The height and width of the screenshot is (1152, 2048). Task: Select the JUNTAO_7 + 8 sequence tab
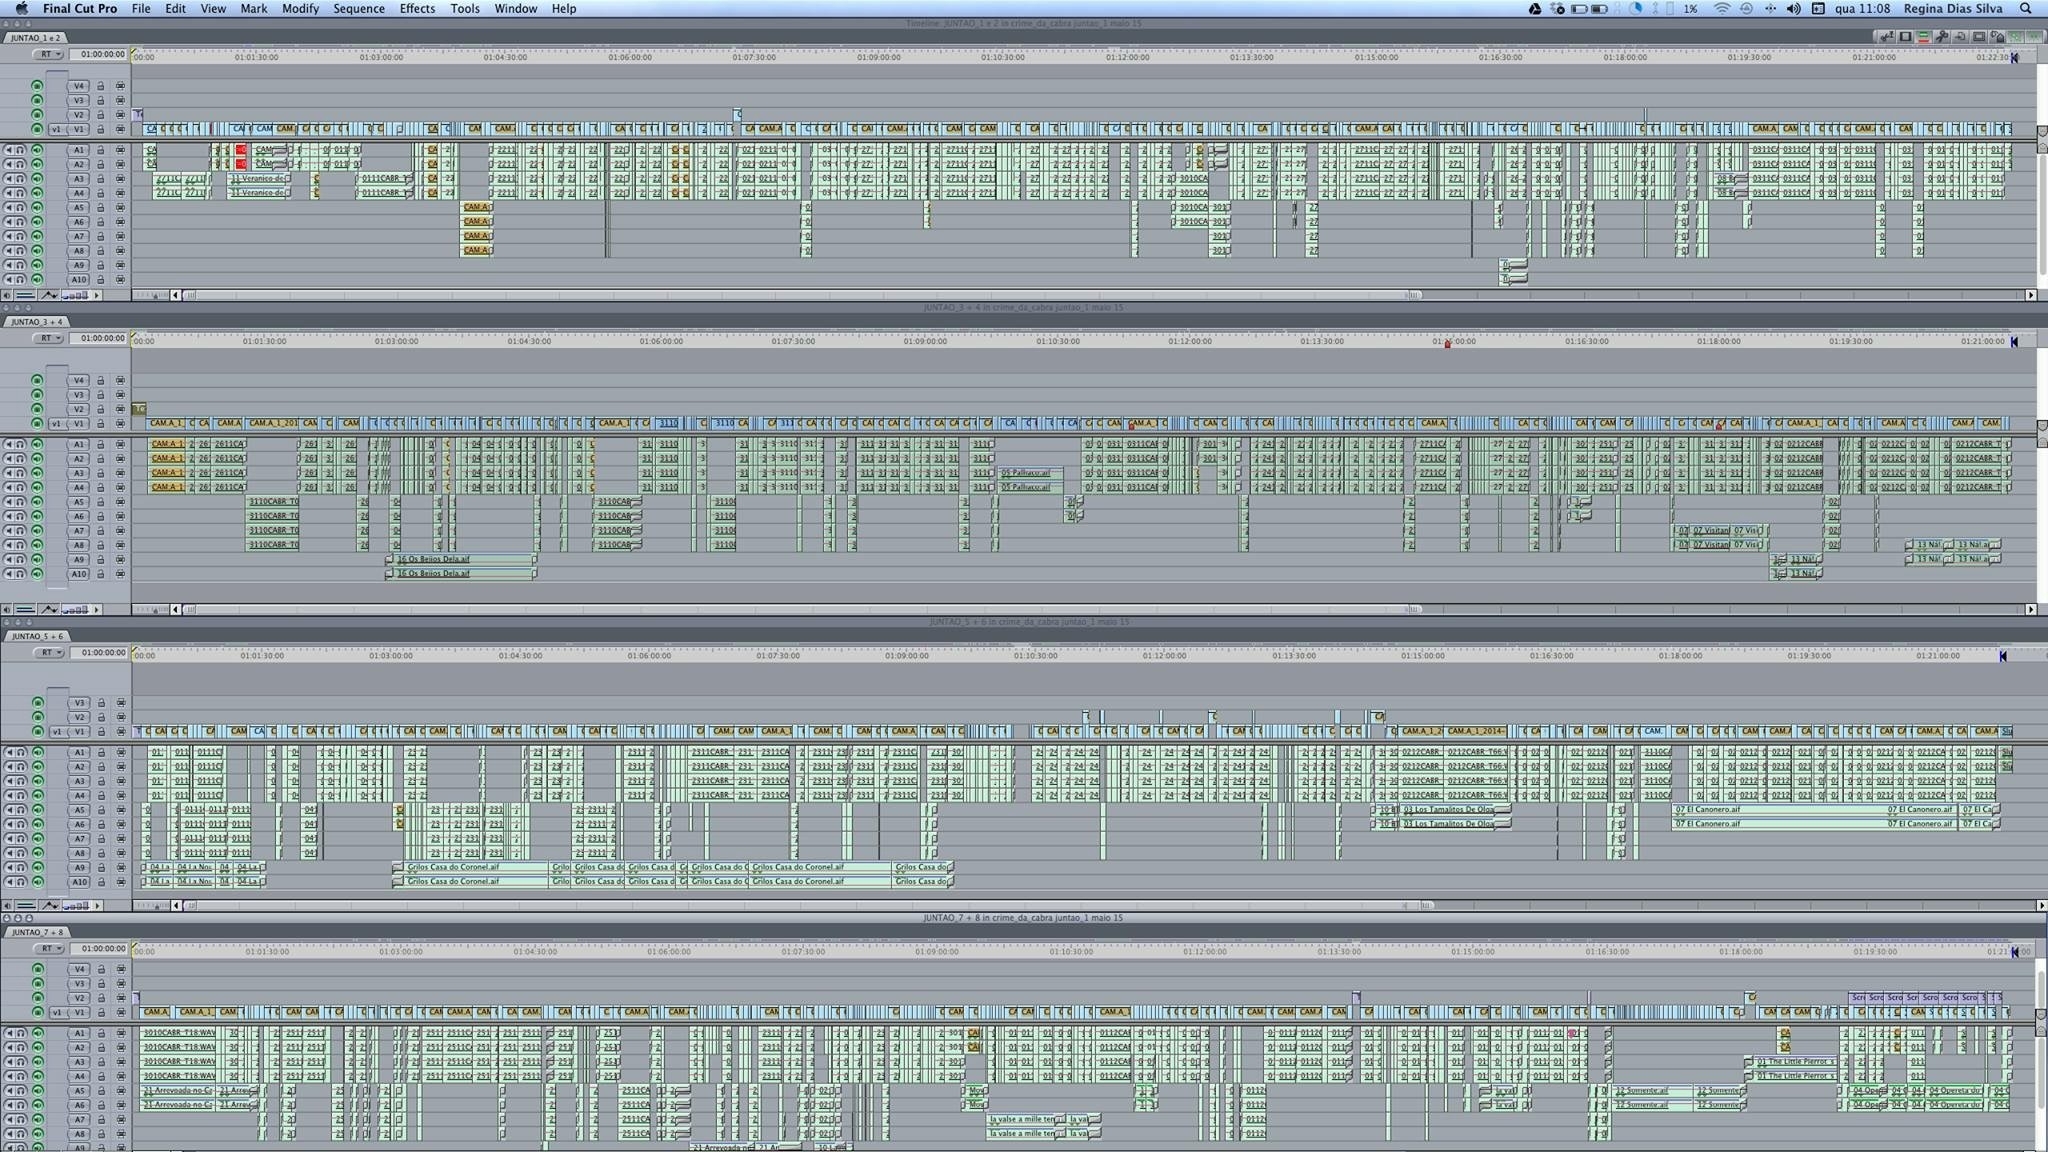[37, 932]
